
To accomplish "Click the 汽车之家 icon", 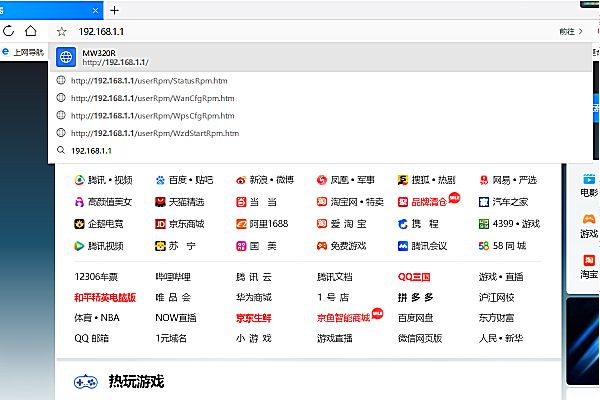I will click(x=484, y=202).
